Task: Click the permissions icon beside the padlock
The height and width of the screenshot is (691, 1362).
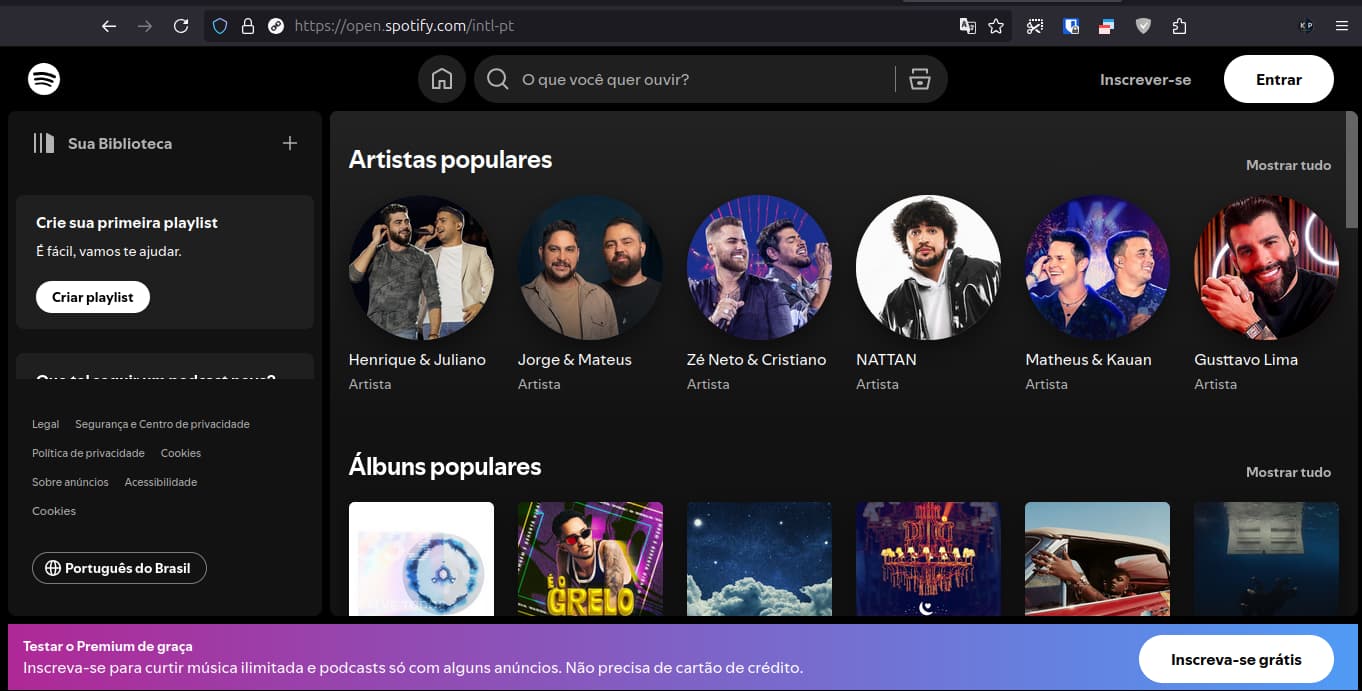Action: (x=276, y=26)
